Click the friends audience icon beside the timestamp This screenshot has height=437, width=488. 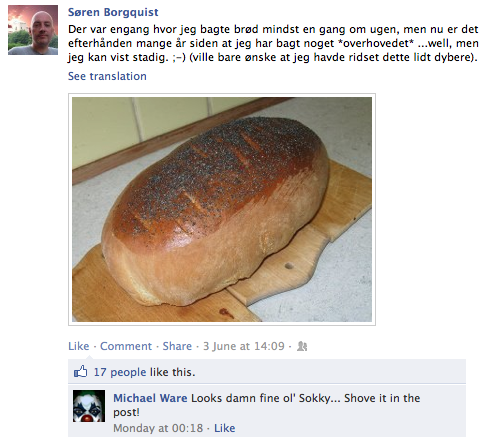point(302,346)
